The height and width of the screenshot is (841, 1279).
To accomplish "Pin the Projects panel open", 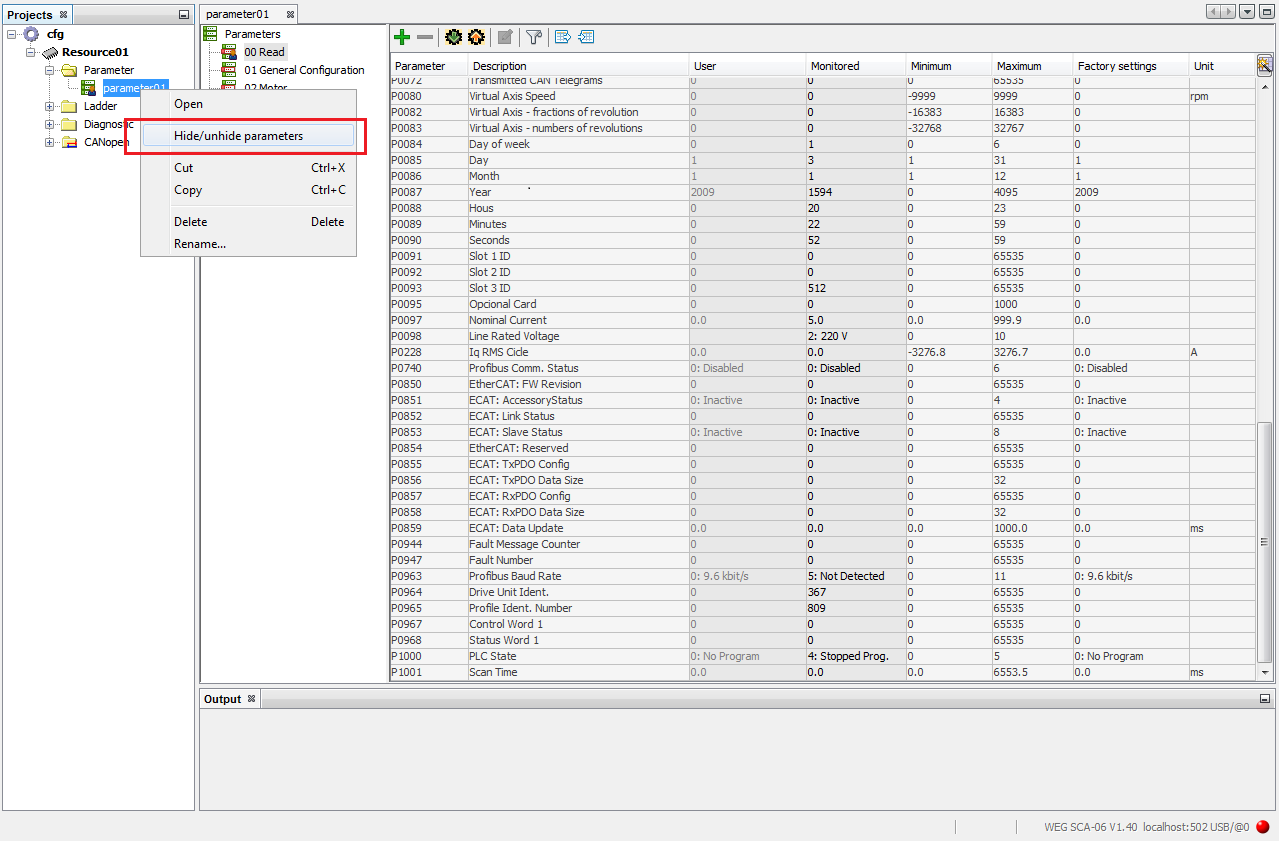I will coord(182,12).
